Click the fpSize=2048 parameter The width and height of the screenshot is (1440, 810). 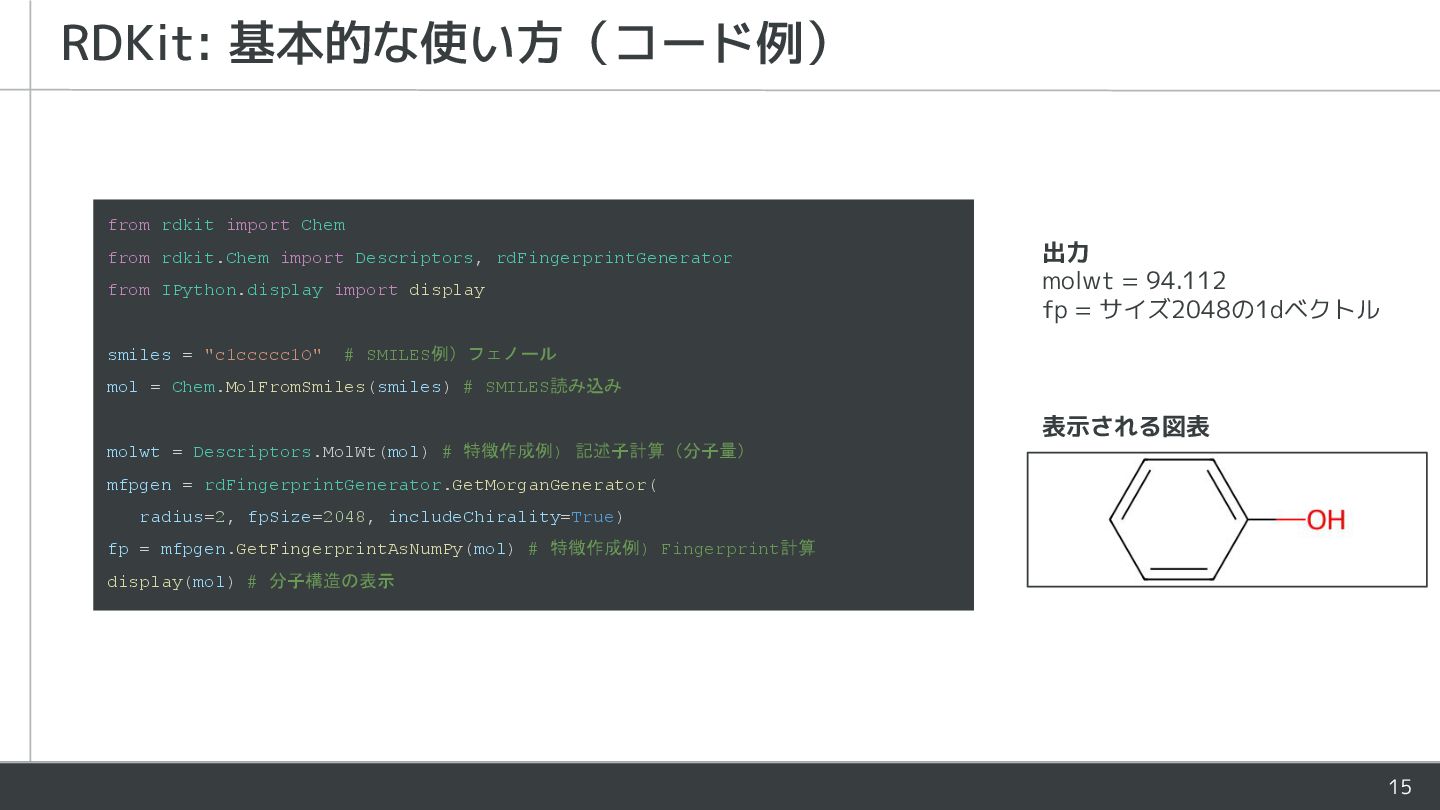point(307,517)
